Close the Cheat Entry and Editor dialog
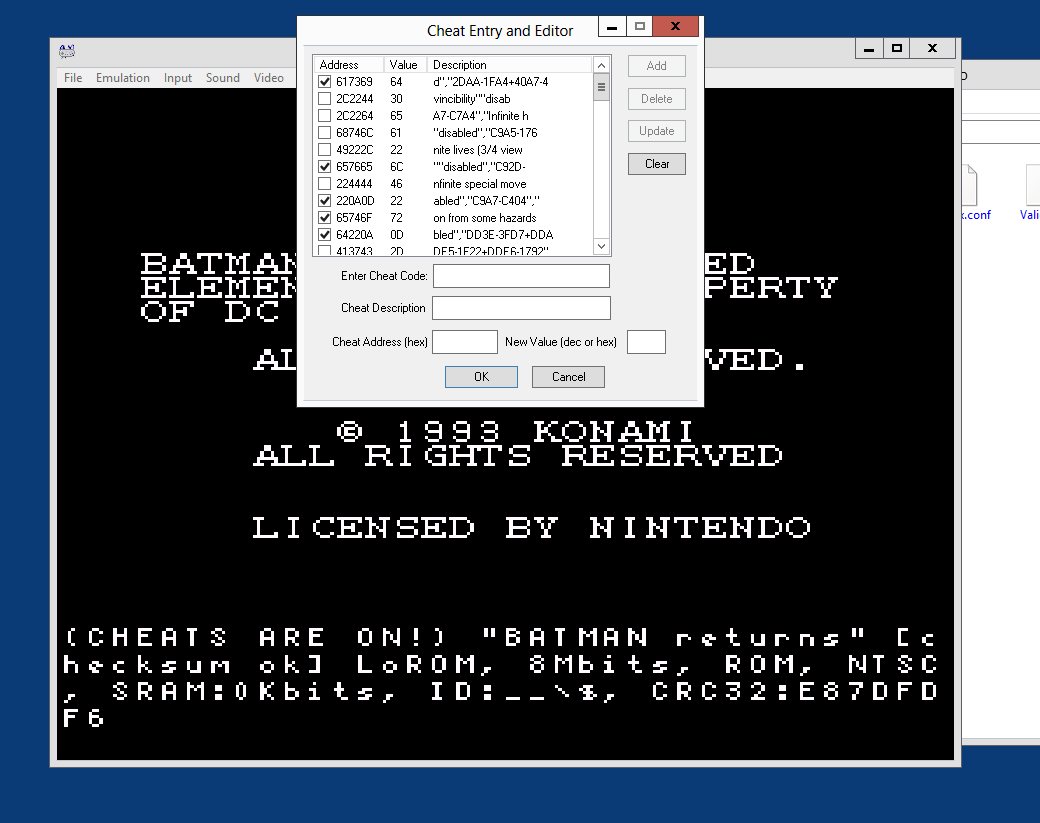The width and height of the screenshot is (1040, 823). (675, 27)
